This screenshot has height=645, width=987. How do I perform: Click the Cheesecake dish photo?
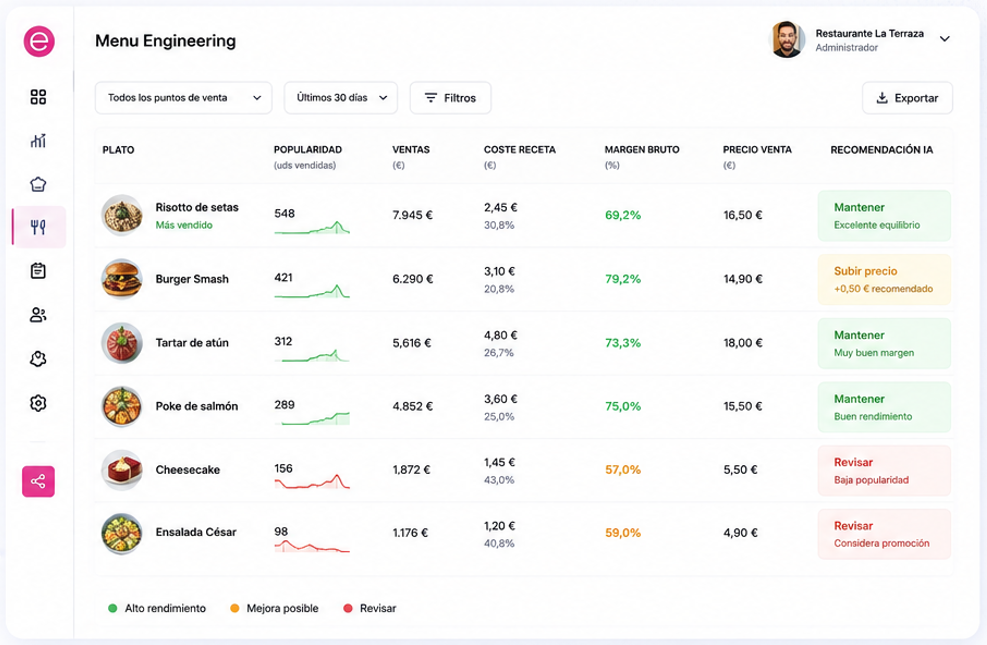[x=122, y=470]
